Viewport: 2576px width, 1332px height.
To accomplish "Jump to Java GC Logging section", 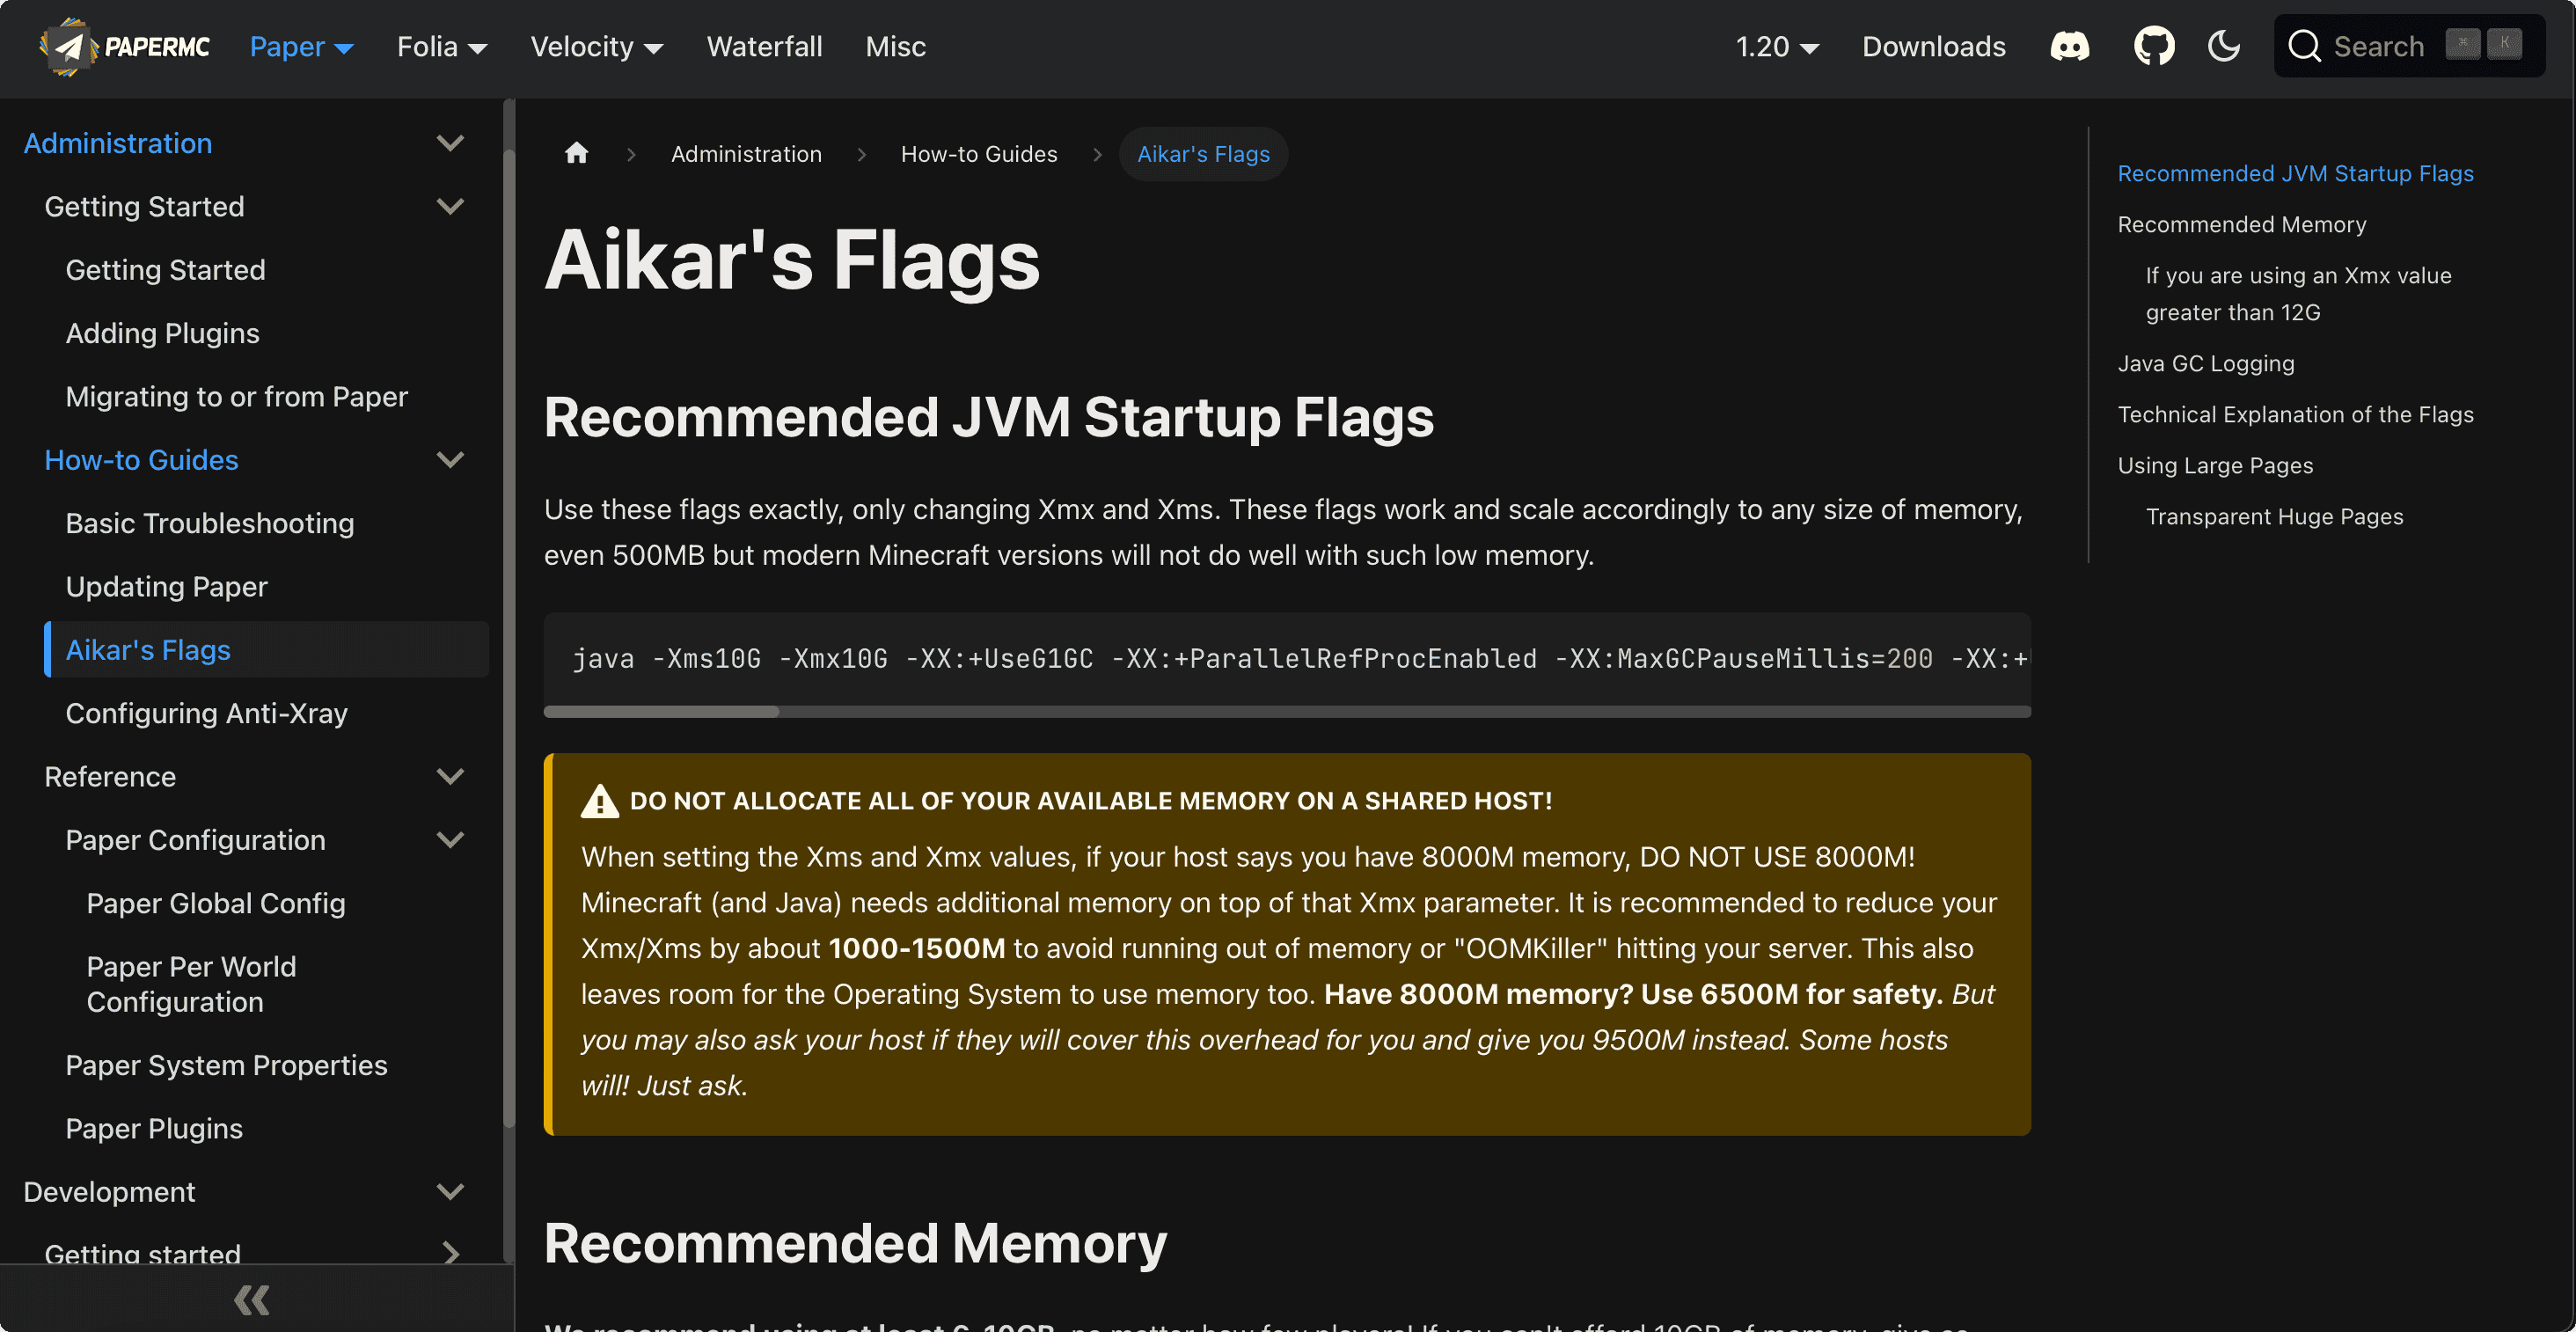I will [x=2205, y=363].
